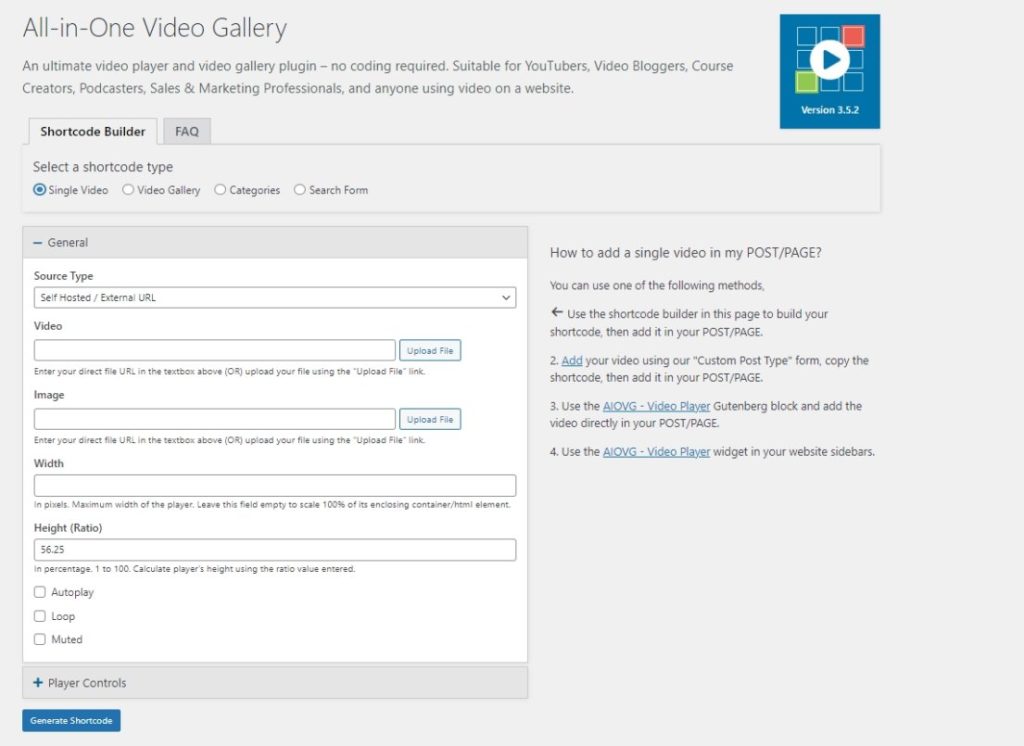Choose the Categories shortcode type
This screenshot has height=746, width=1024.
(x=221, y=189)
